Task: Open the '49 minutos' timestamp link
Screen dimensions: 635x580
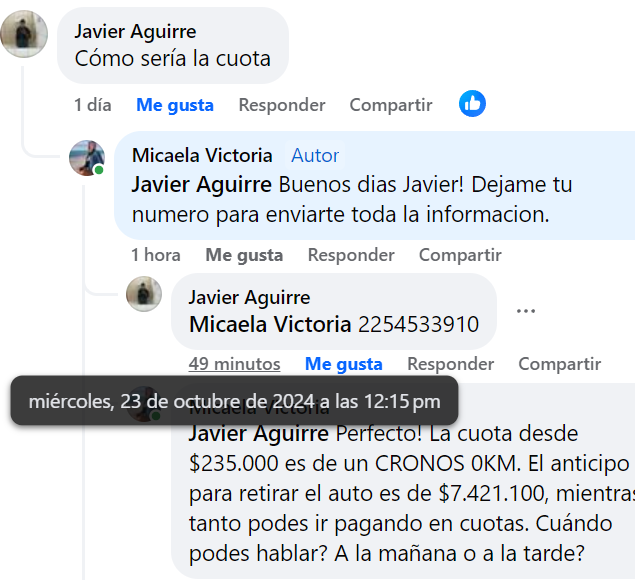Action: pos(234,364)
